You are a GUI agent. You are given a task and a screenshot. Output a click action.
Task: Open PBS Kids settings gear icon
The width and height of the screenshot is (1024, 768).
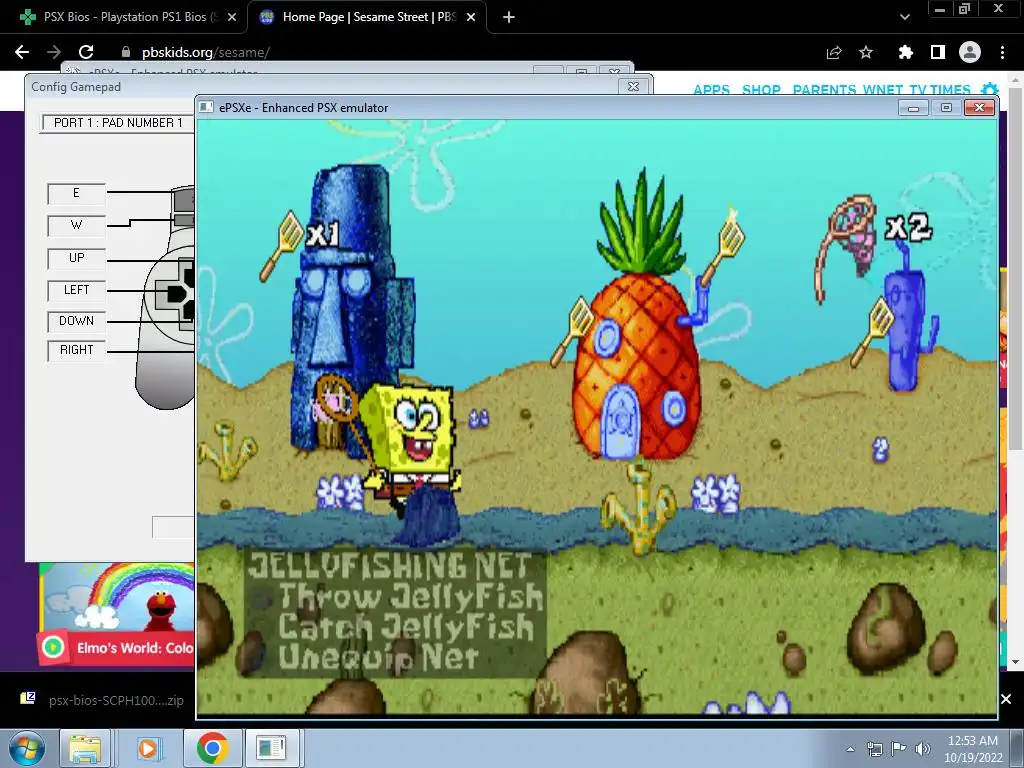(x=990, y=89)
